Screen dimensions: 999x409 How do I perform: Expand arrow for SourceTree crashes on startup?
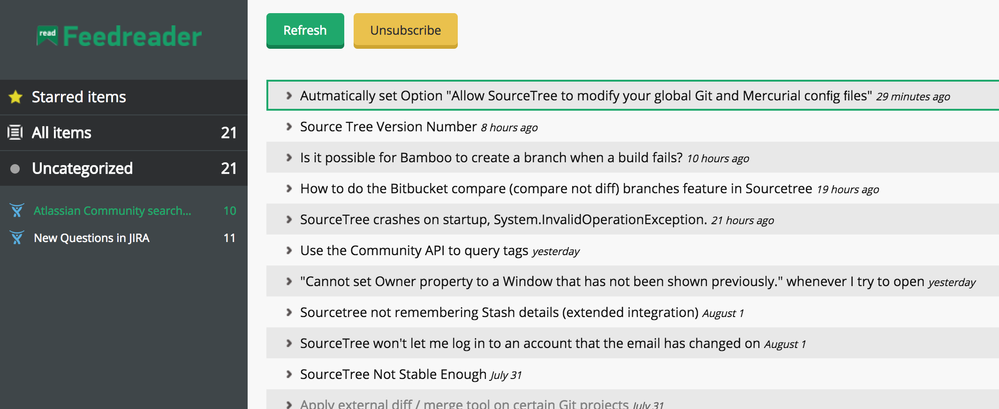coord(289,220)
